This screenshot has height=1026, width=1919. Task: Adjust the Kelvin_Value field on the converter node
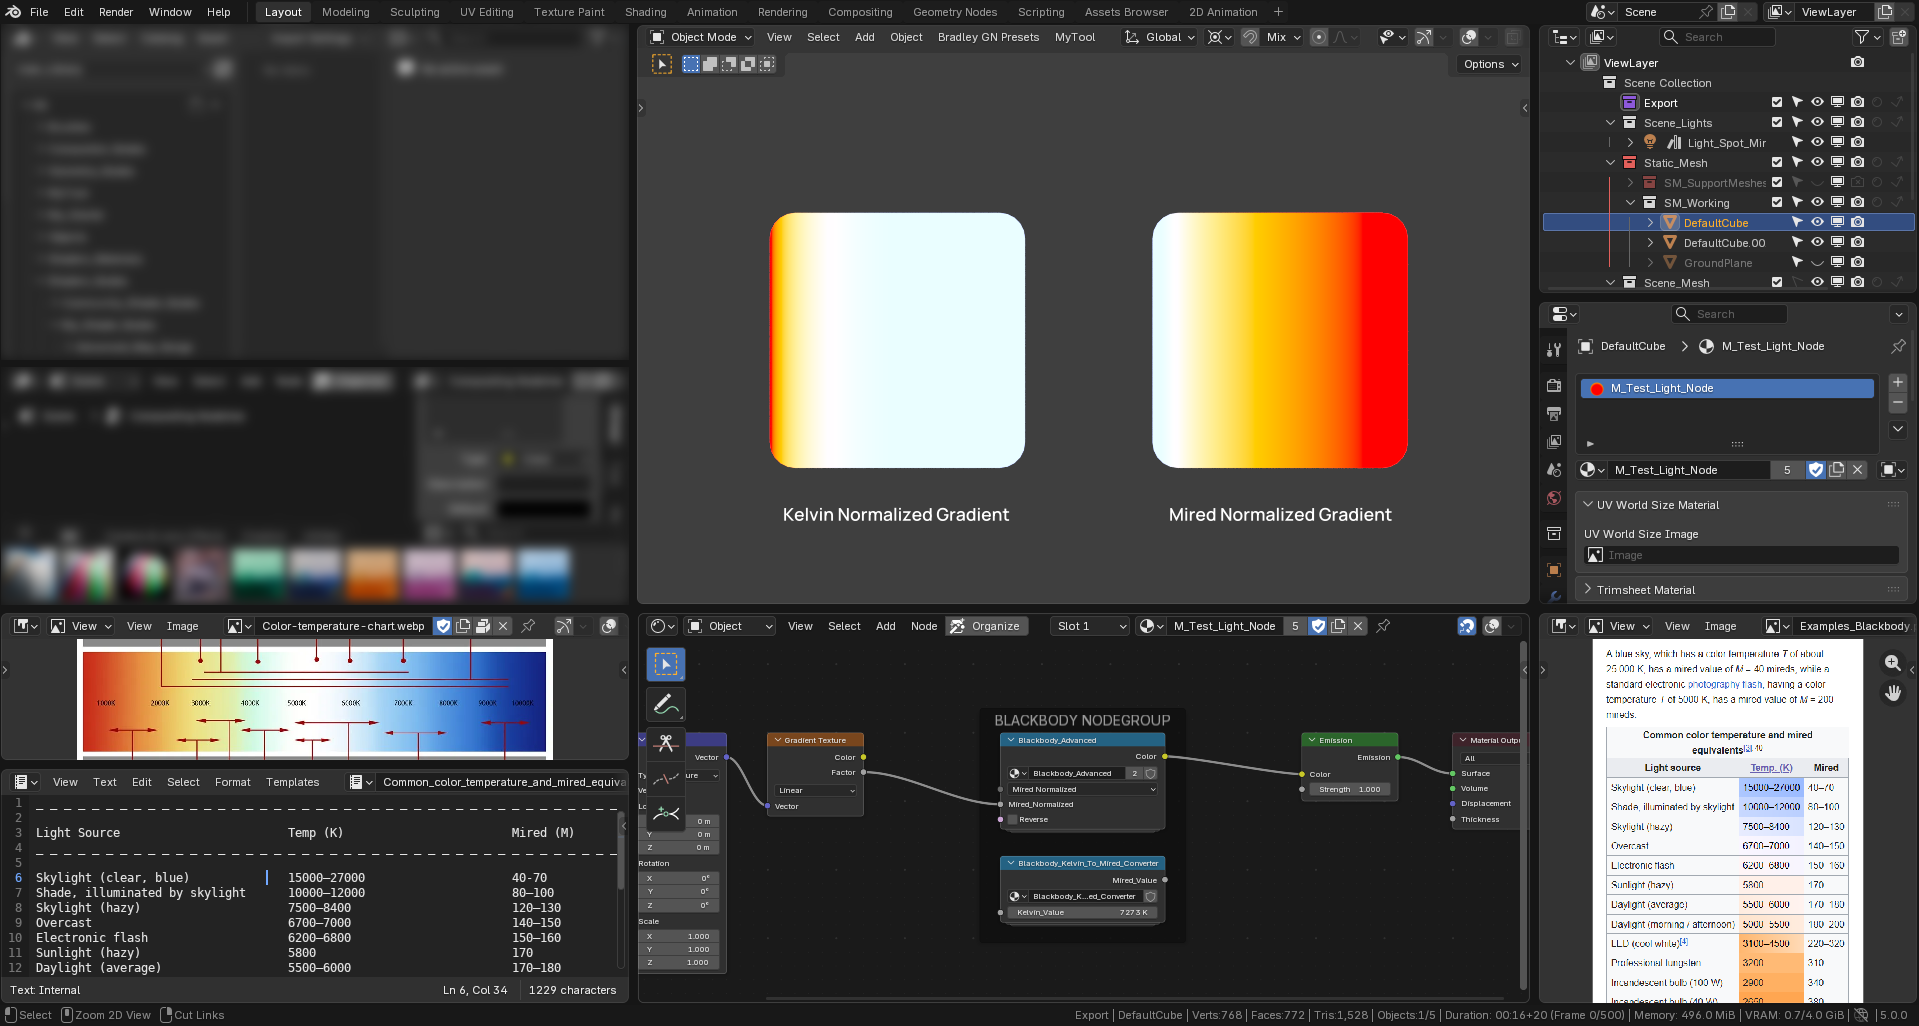[x=1083, y=912]
